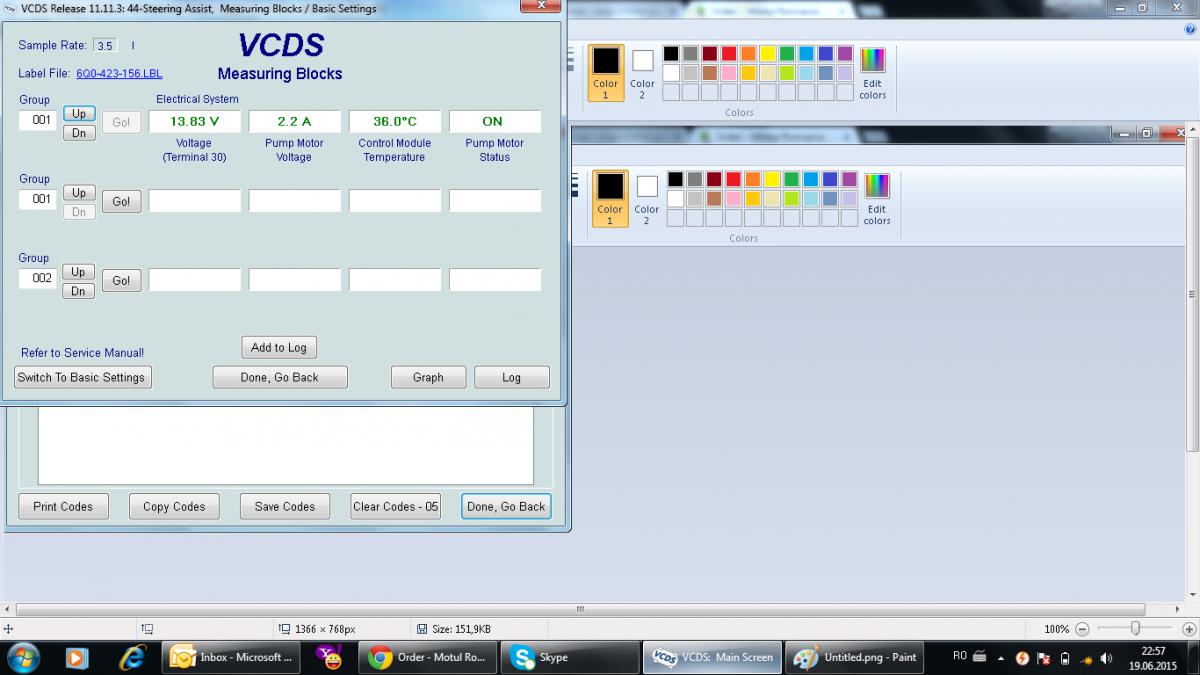Select Color 2 in the upper Paint ribbon

(x=642, y=75)
